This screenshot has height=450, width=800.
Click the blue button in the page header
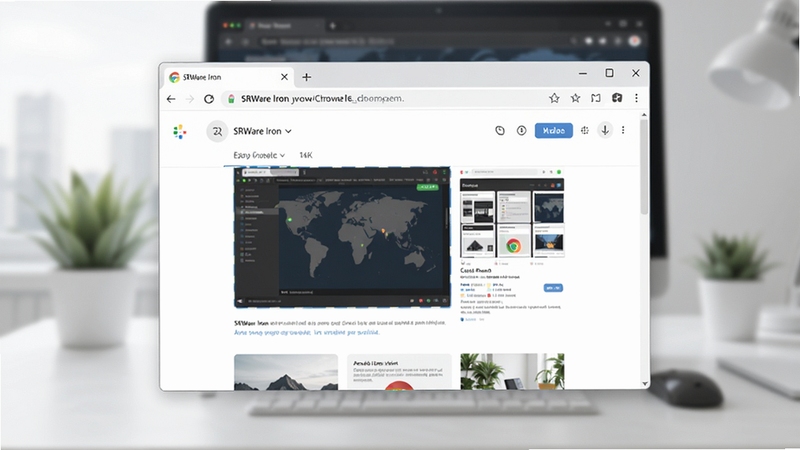pos(554,131)
